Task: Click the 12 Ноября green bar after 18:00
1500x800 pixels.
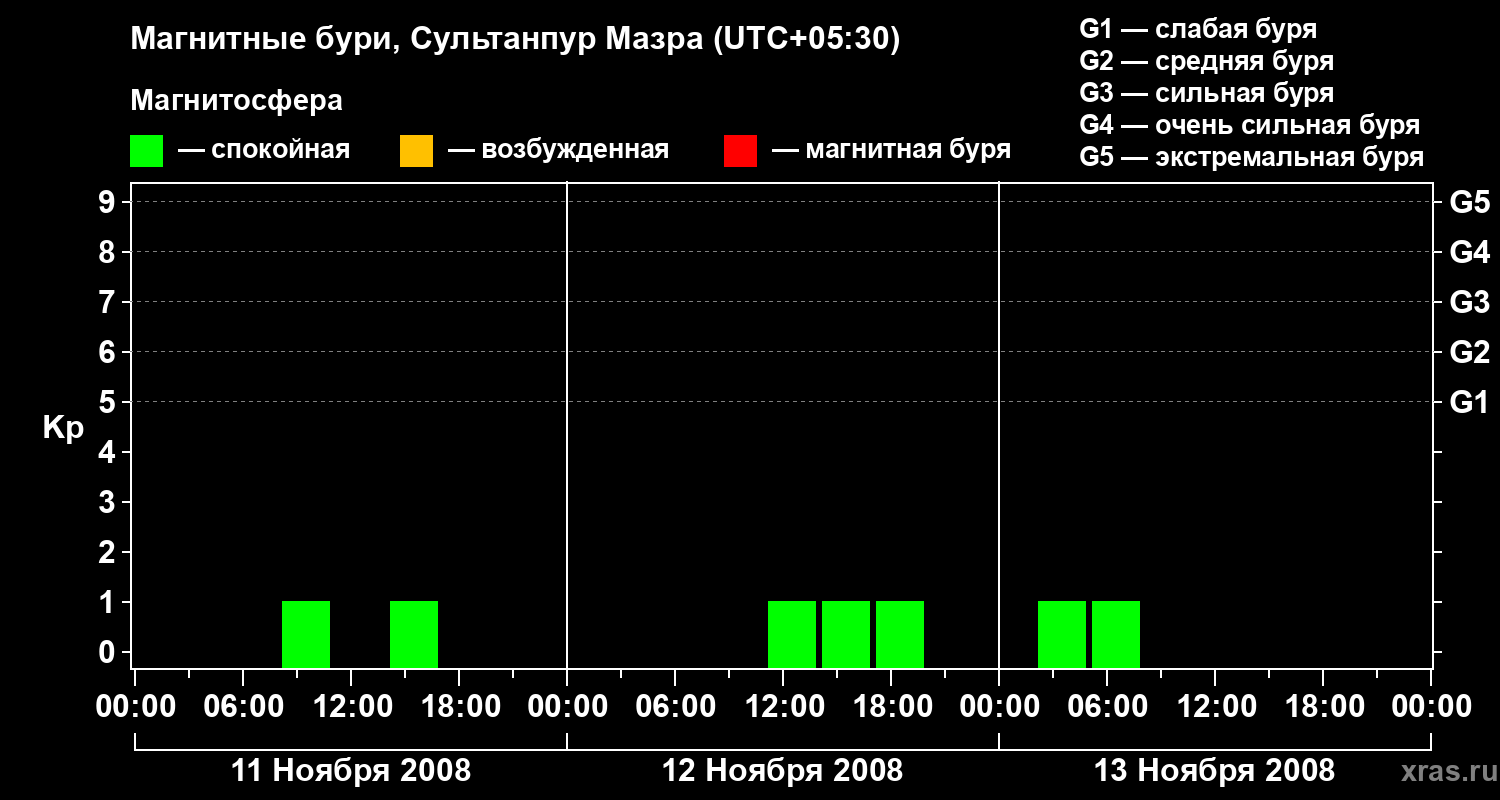Action: tap(900, 634)
